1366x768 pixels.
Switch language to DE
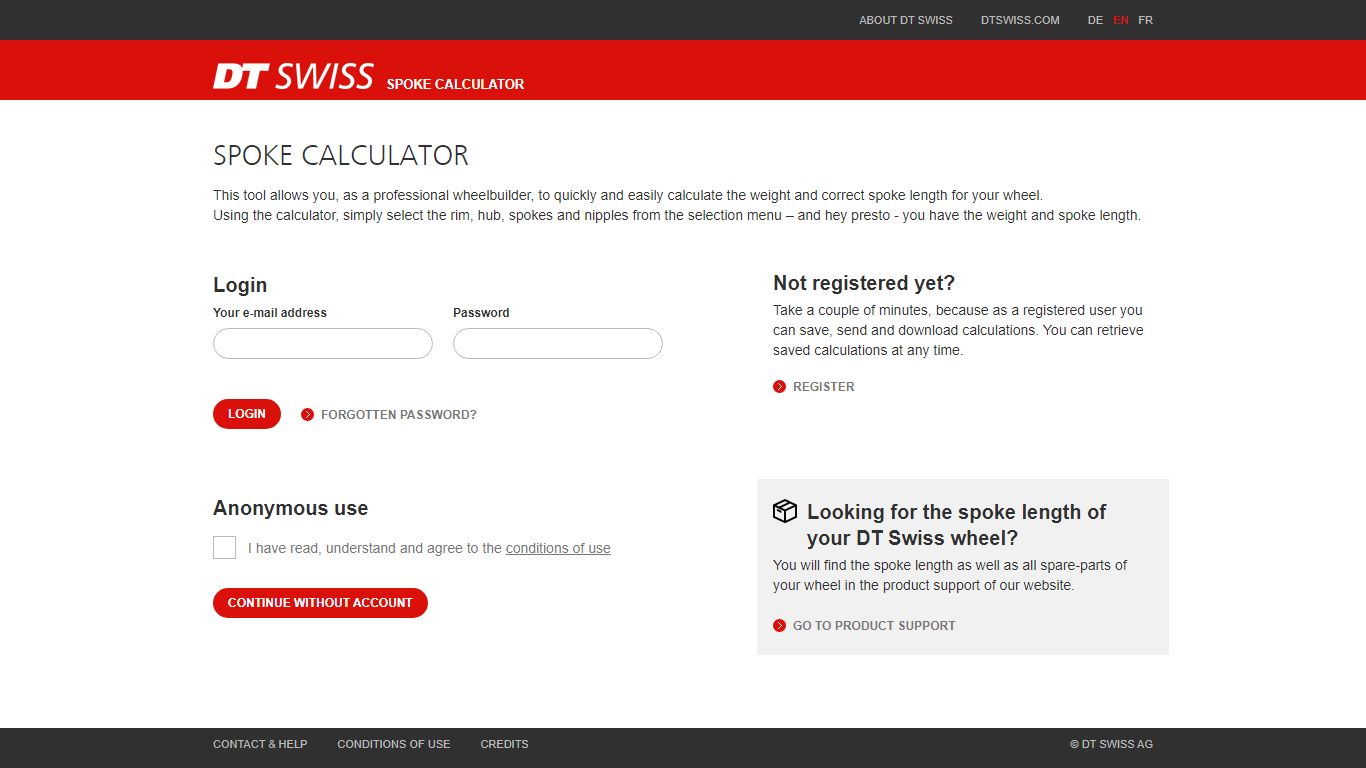coord(1095,20)
